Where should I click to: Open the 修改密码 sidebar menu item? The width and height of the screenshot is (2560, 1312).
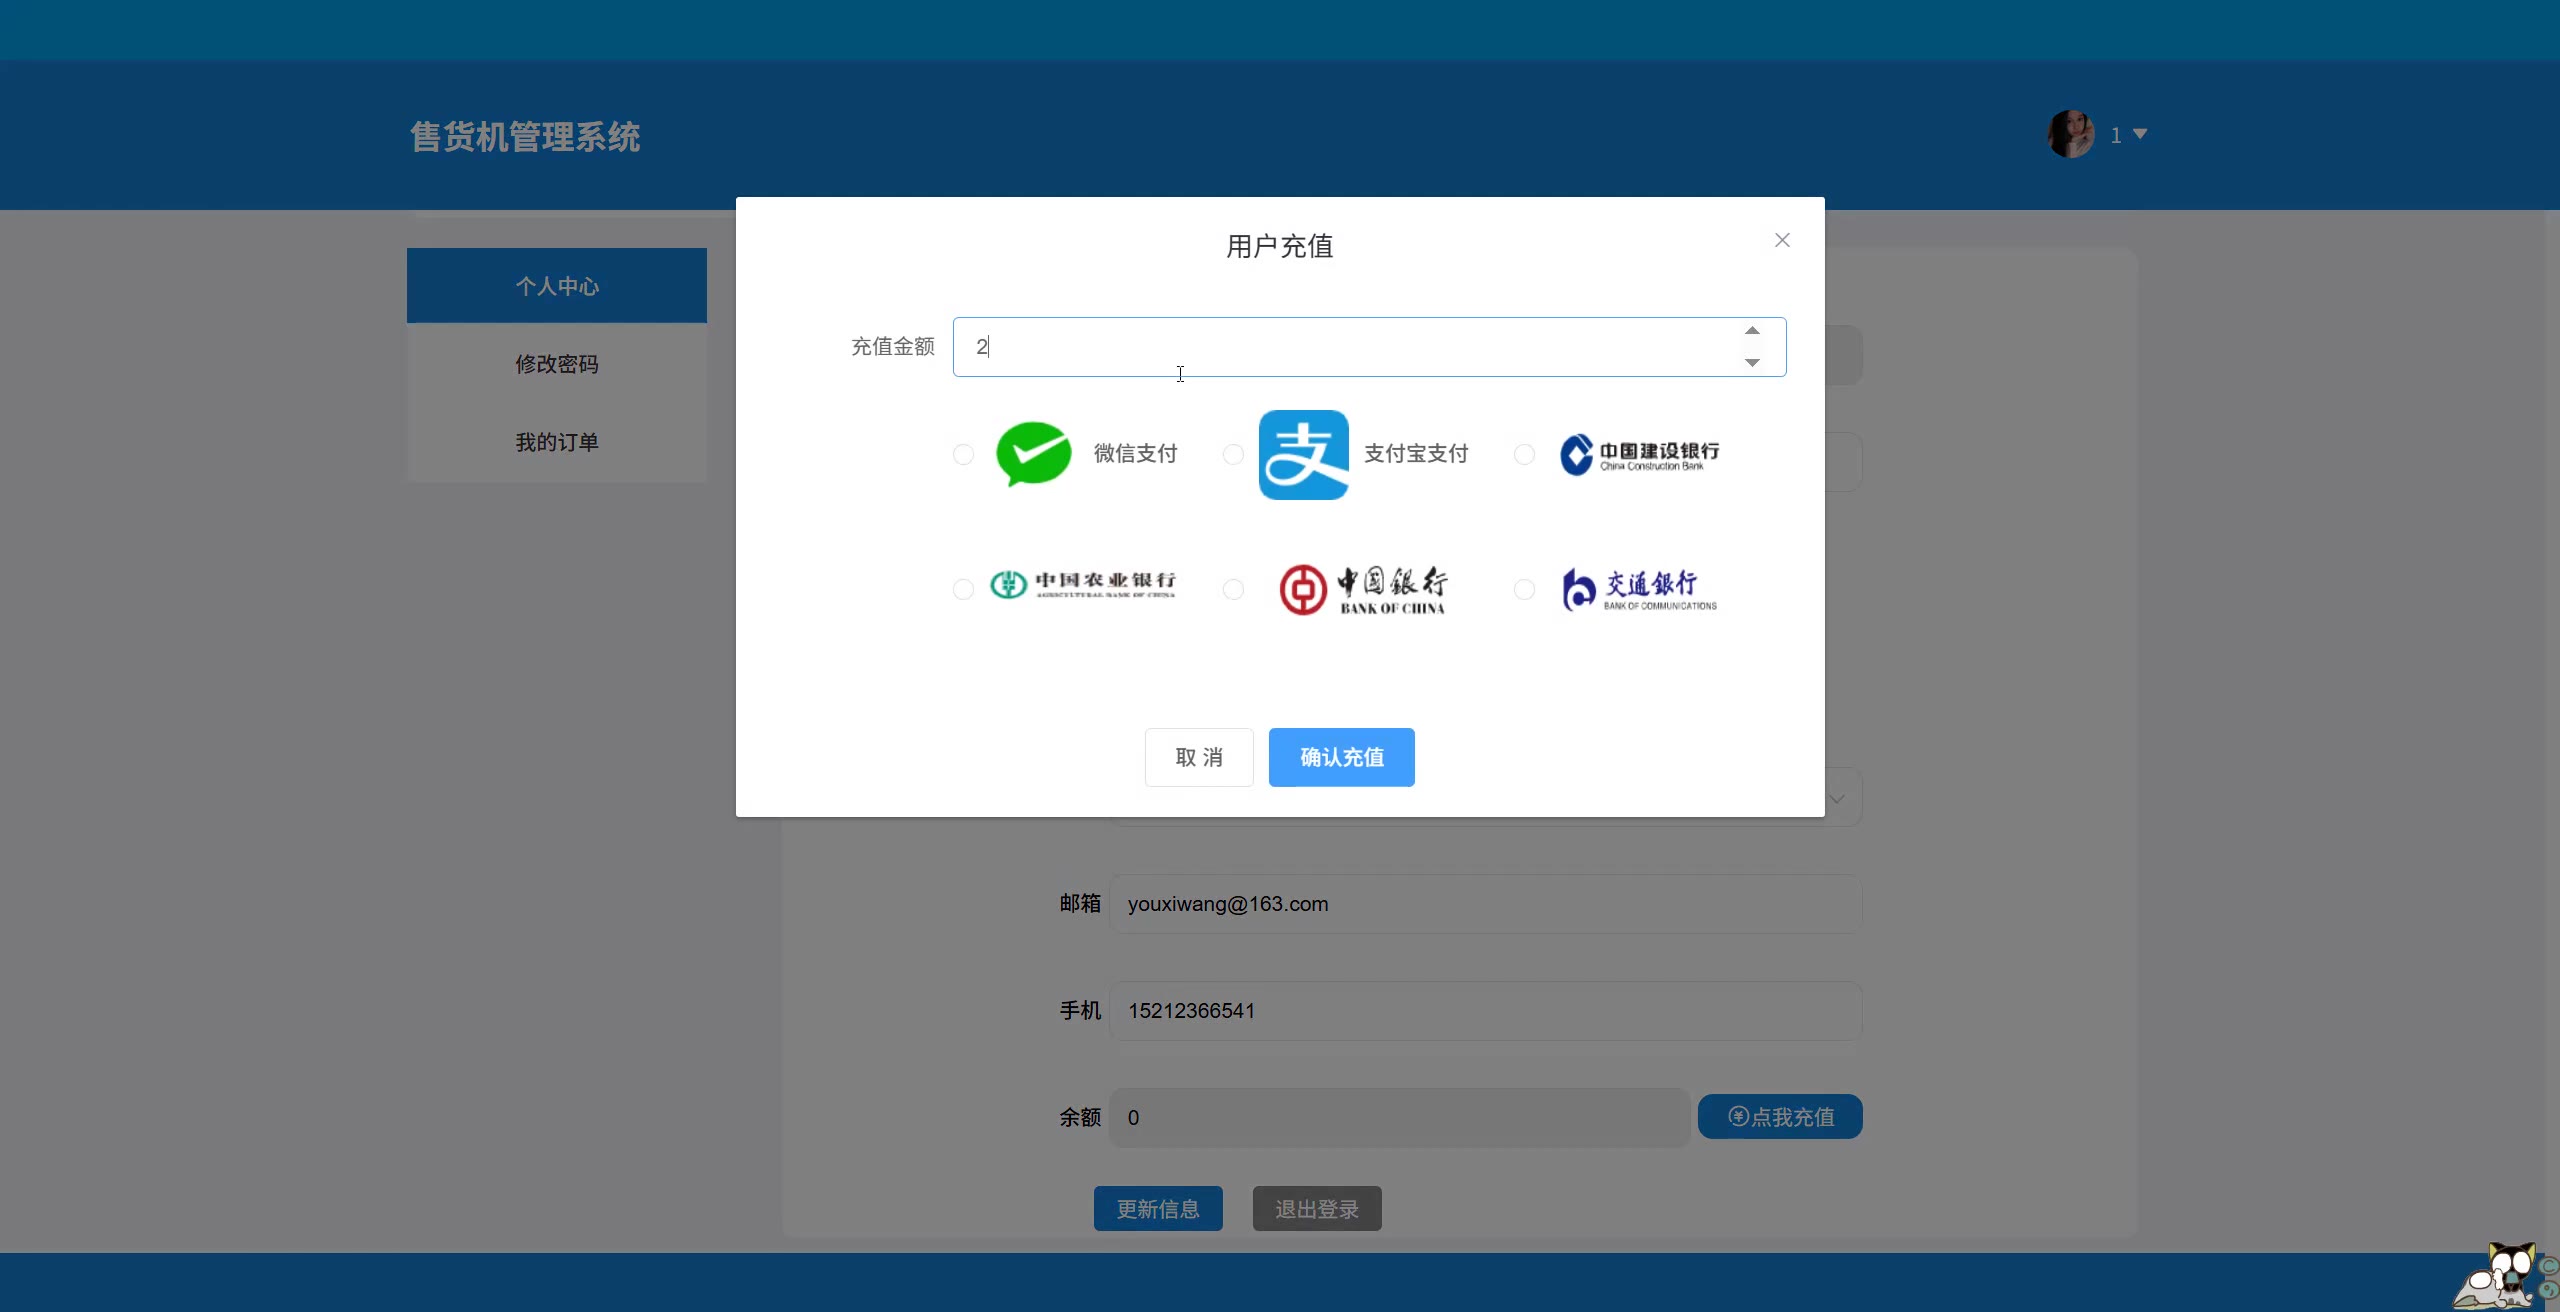click(x=556, y=364)
